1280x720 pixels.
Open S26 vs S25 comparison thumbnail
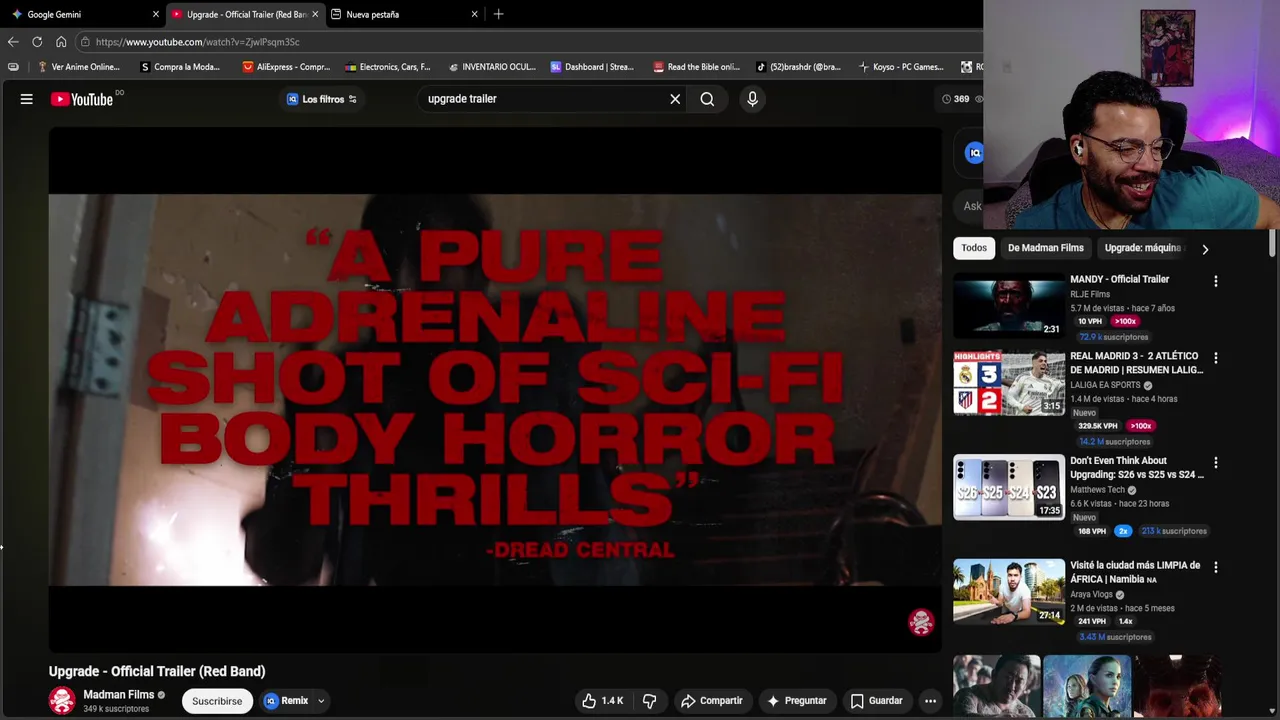coord(1009,487)
